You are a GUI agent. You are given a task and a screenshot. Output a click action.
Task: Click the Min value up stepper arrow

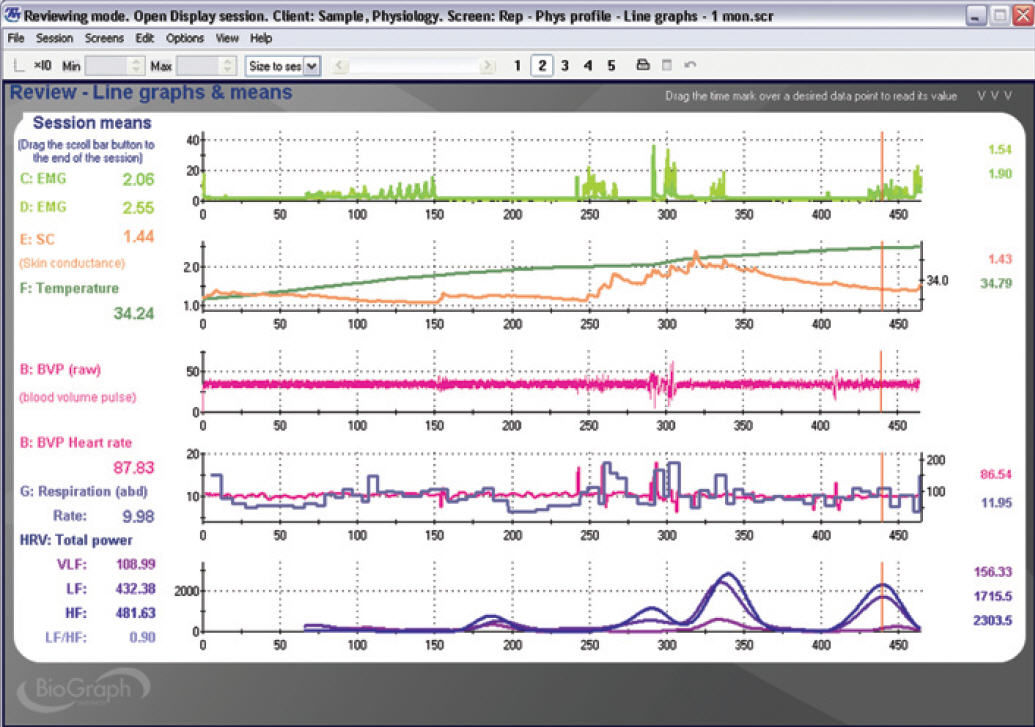pos(136,60)
